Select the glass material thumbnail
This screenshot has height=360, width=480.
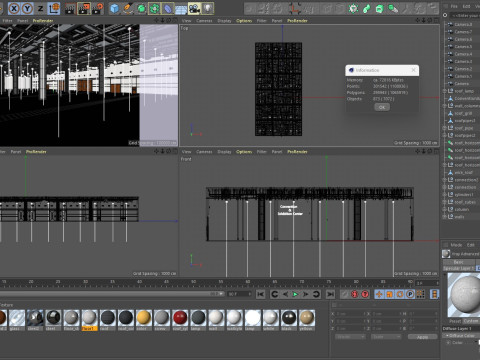click(x=17, y=318)
